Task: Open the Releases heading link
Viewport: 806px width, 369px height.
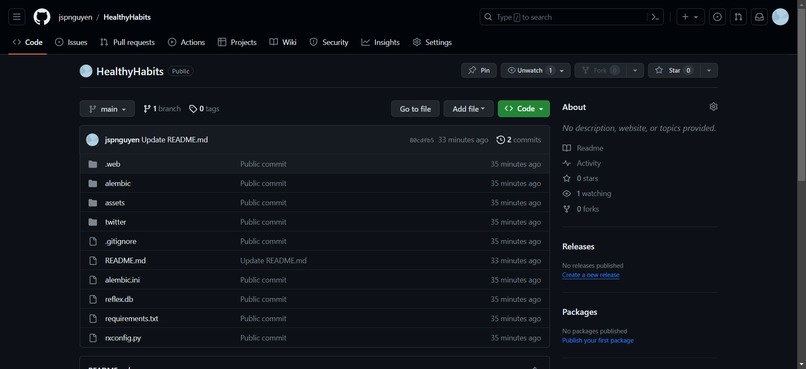Action: (x=578, y=247)
